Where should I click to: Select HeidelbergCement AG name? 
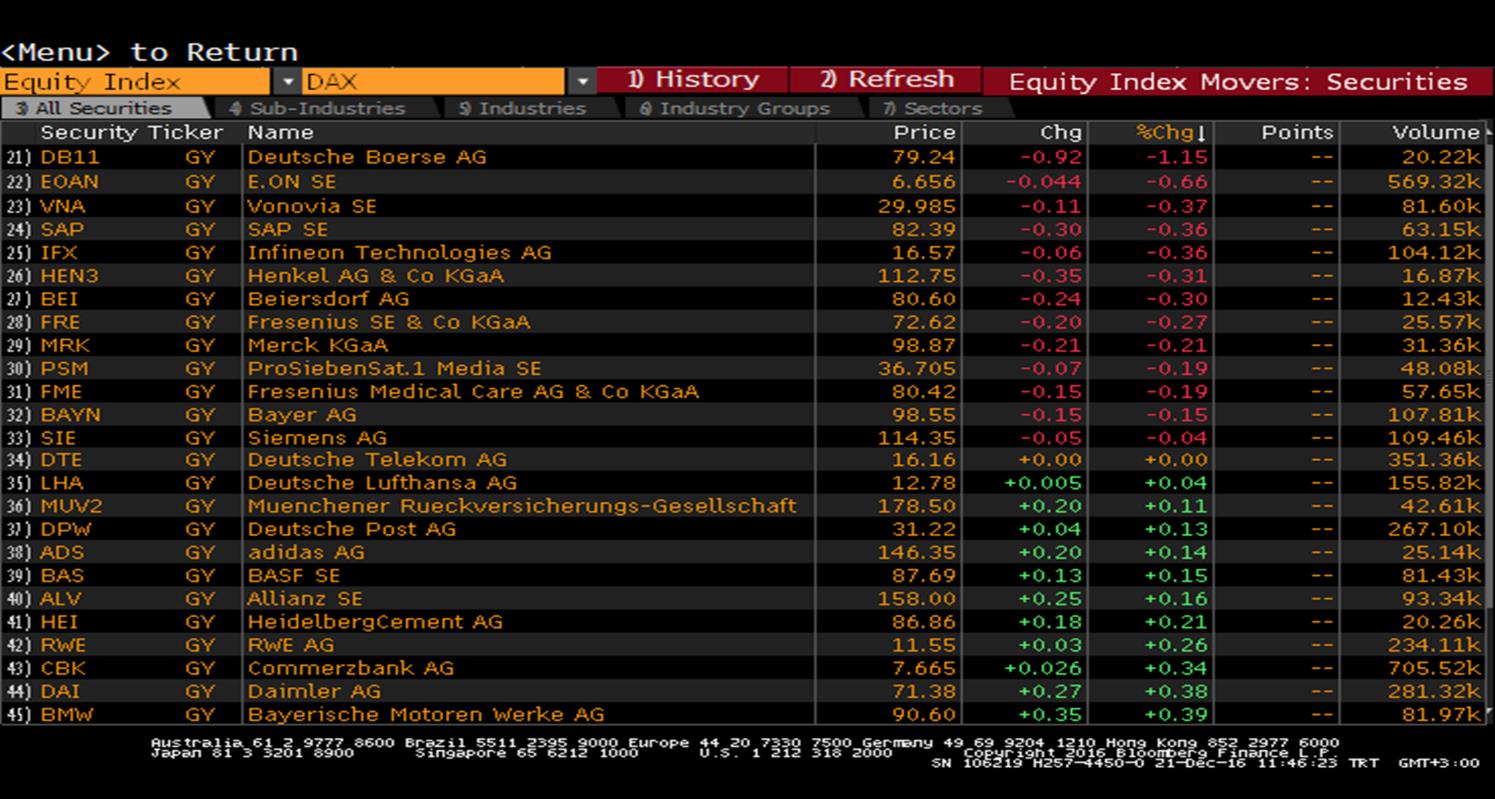[375, 622]
